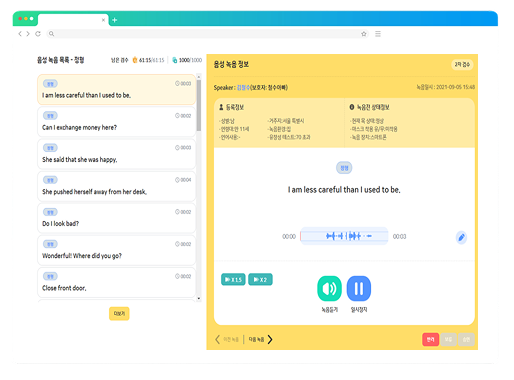Bookmark the page with the star icon
Image resolution: width=514 pixels, height=380 pixels.
[364, 34]
